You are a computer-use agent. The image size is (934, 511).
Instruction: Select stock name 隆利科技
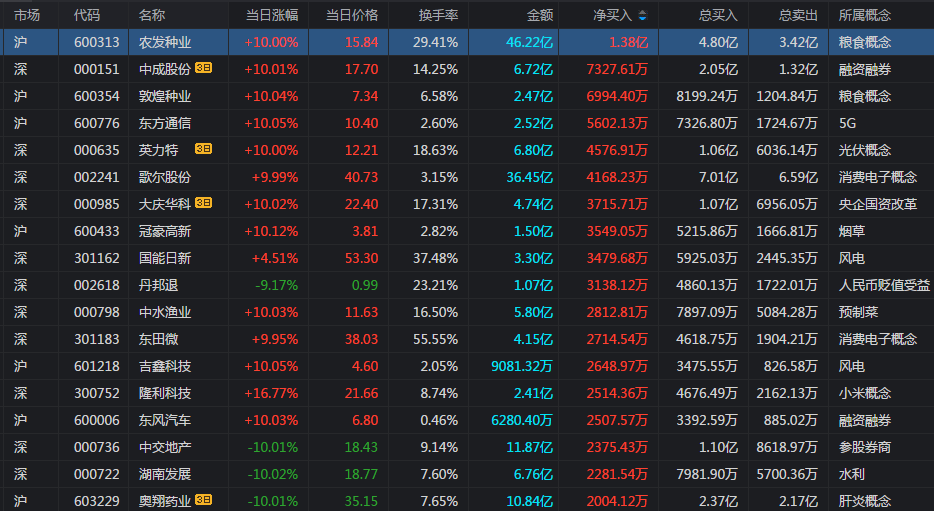point(165,393)
